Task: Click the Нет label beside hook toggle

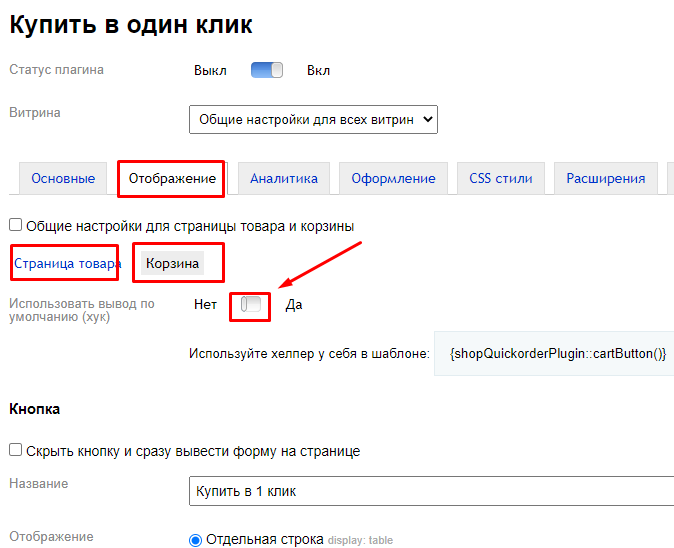Action: (205, 305)
